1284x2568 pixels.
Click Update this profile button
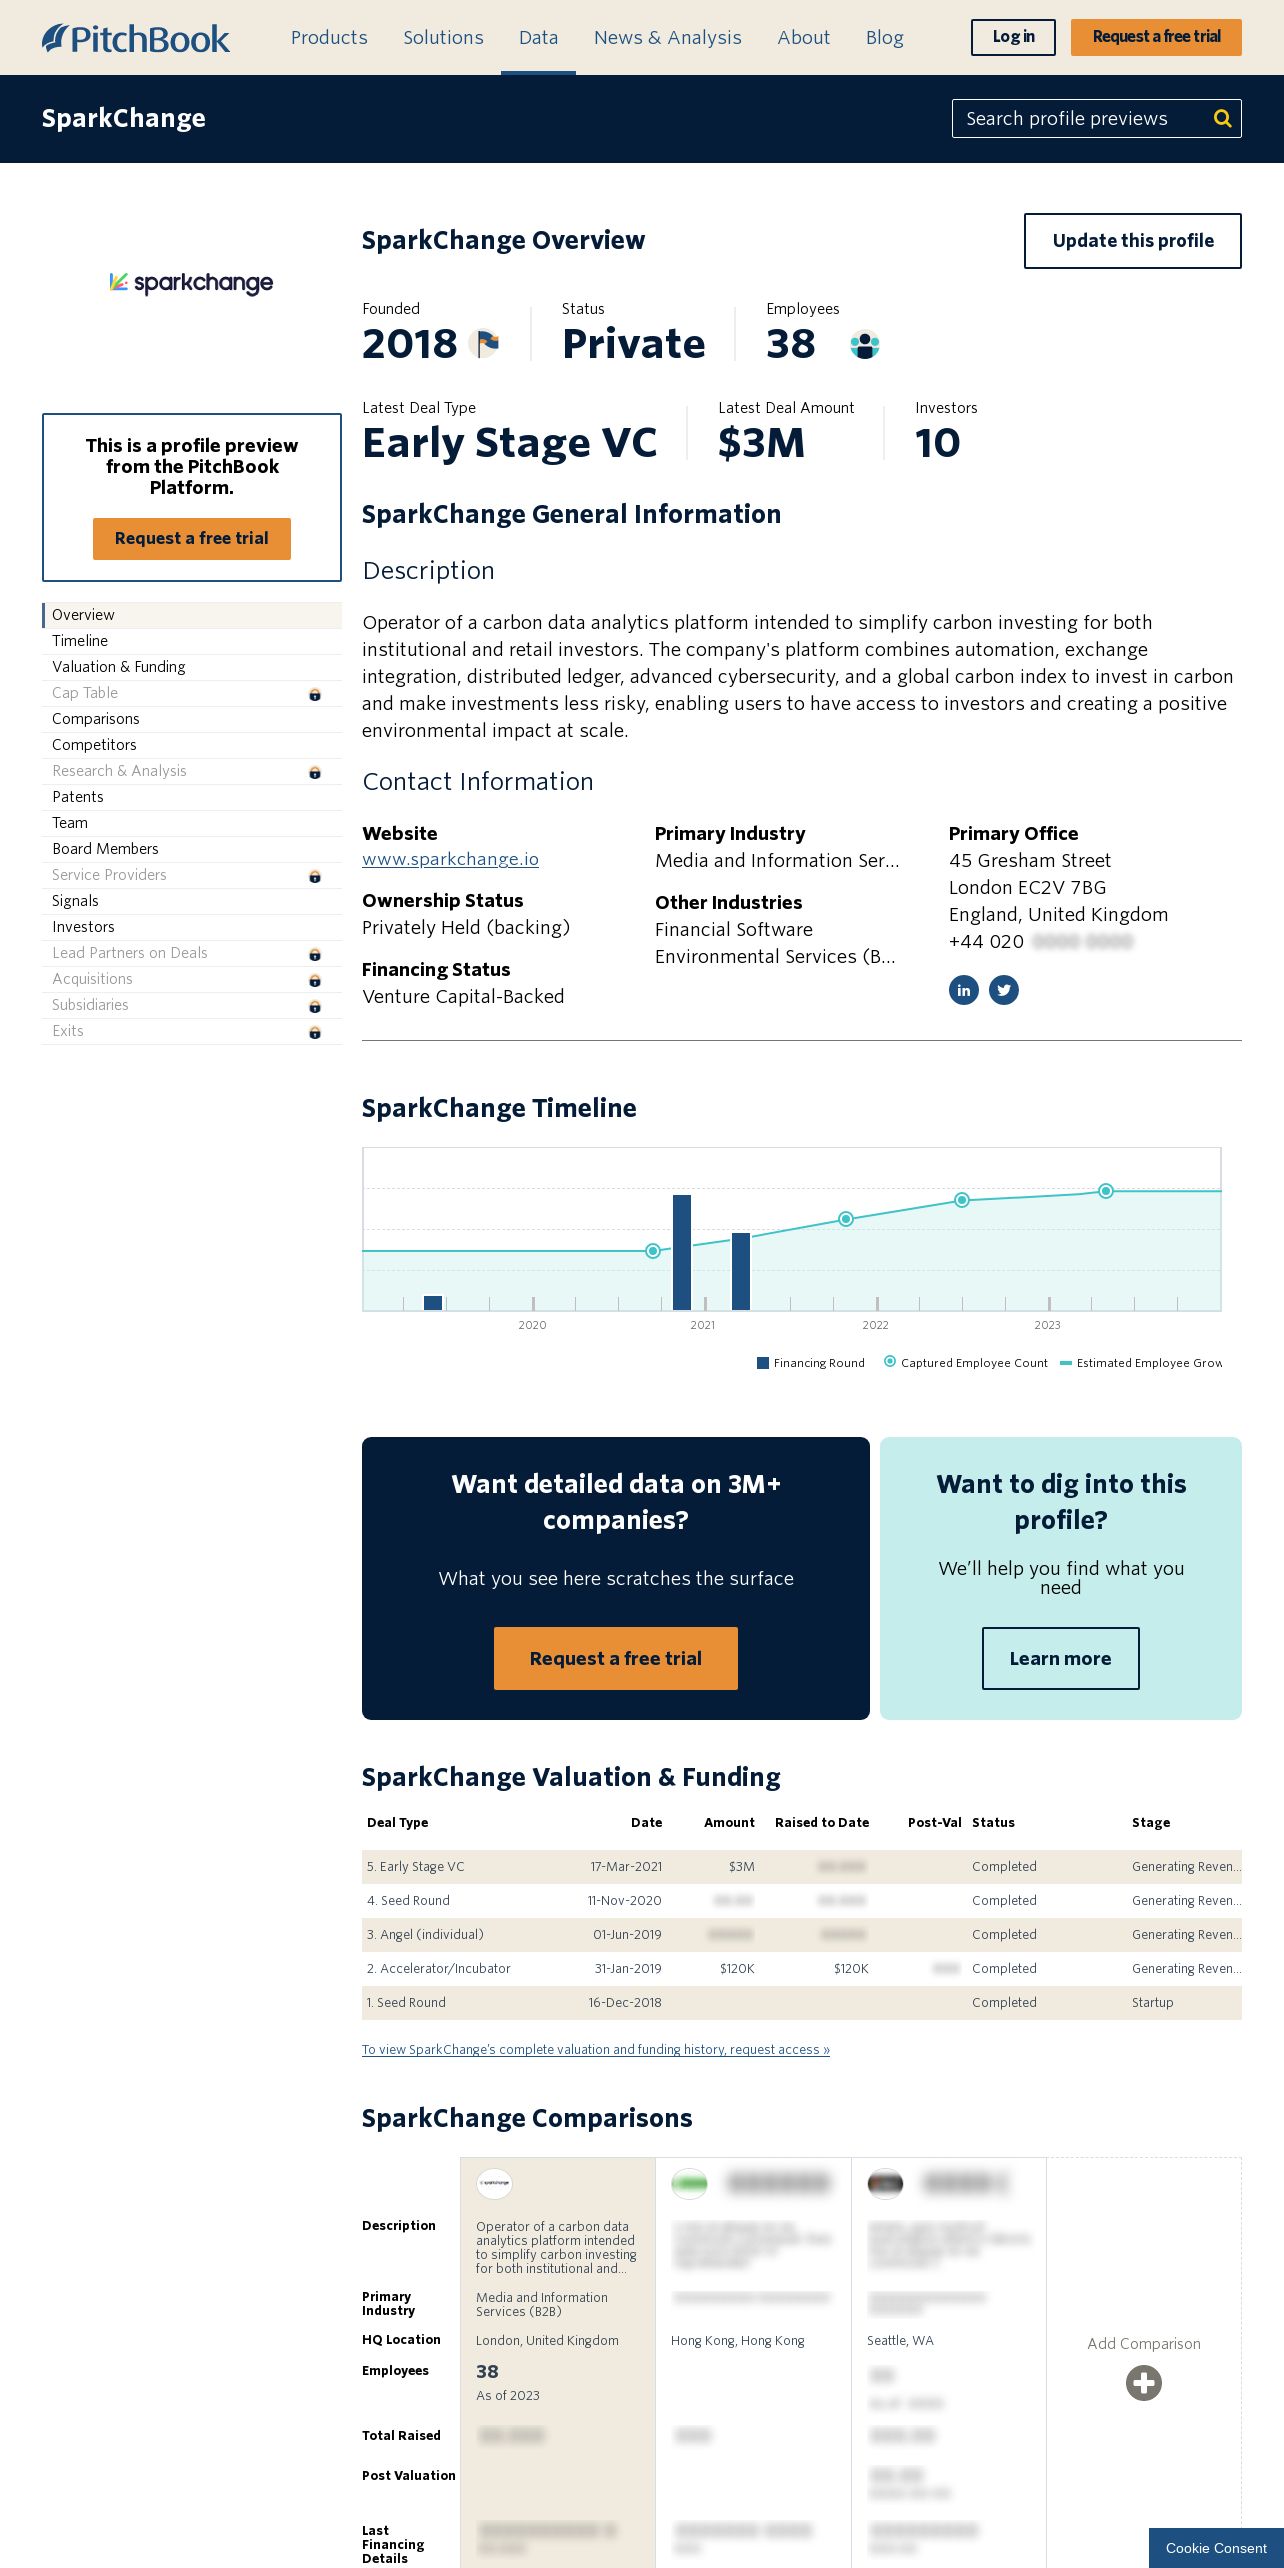(x=1133, y=241)
